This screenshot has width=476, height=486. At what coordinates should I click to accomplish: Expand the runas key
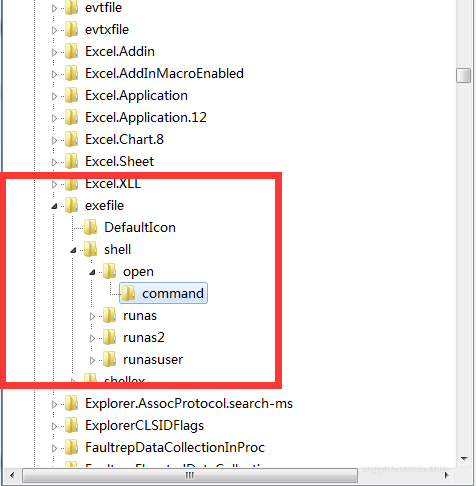click(x=92, y=316)
